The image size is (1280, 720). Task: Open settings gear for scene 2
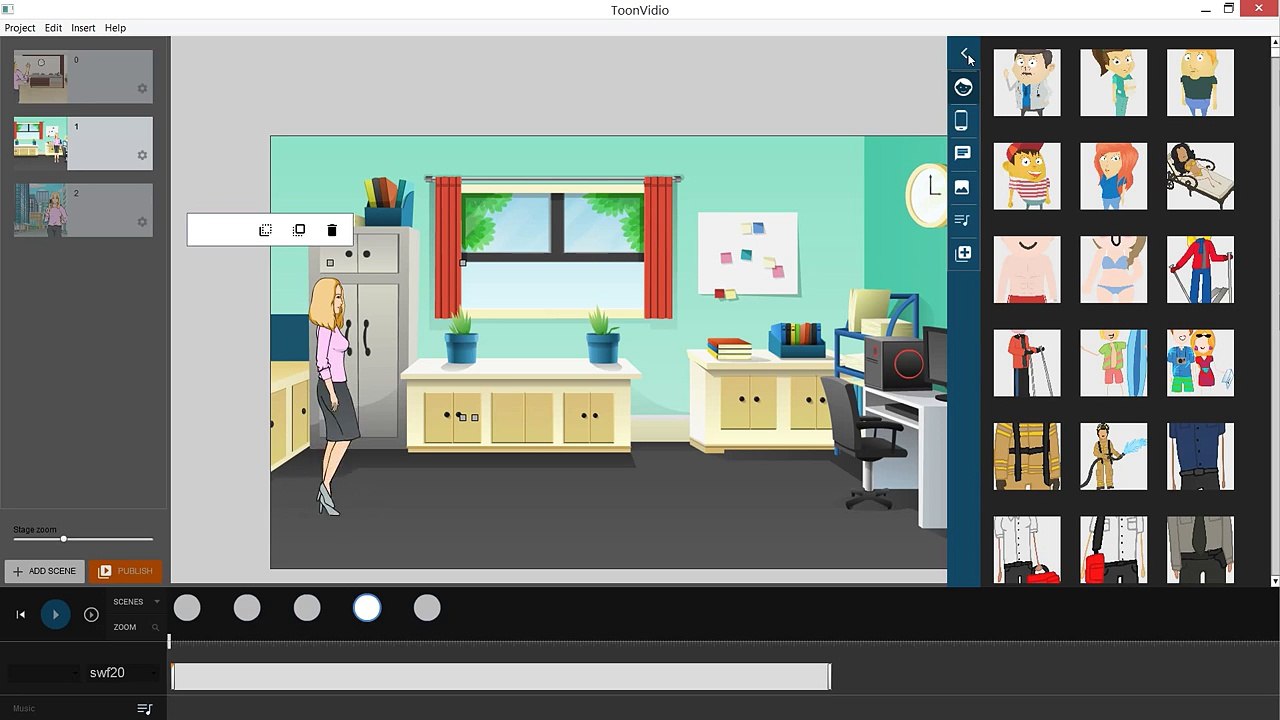click(x=142, y=222)
